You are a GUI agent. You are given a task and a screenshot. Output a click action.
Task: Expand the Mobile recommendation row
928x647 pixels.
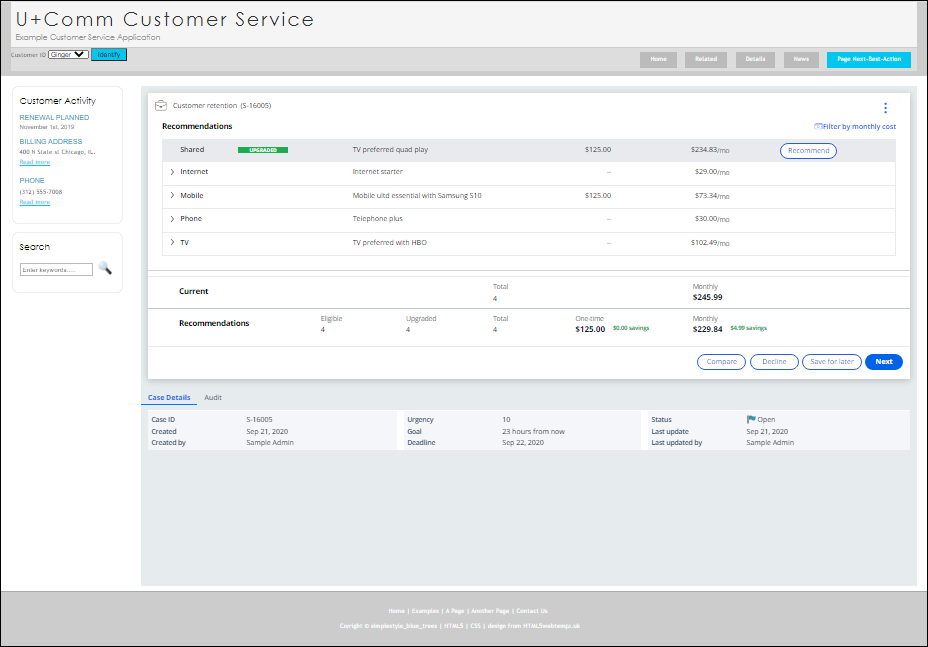(173, 195)
